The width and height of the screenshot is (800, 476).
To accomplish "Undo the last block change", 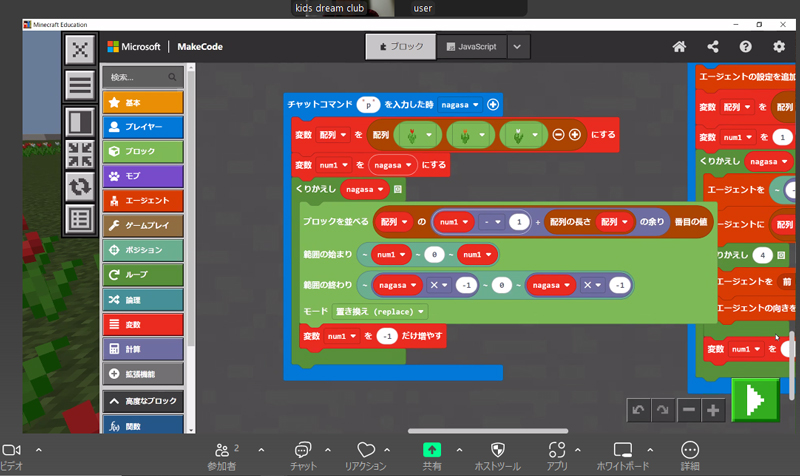I will tap(638, 410).
